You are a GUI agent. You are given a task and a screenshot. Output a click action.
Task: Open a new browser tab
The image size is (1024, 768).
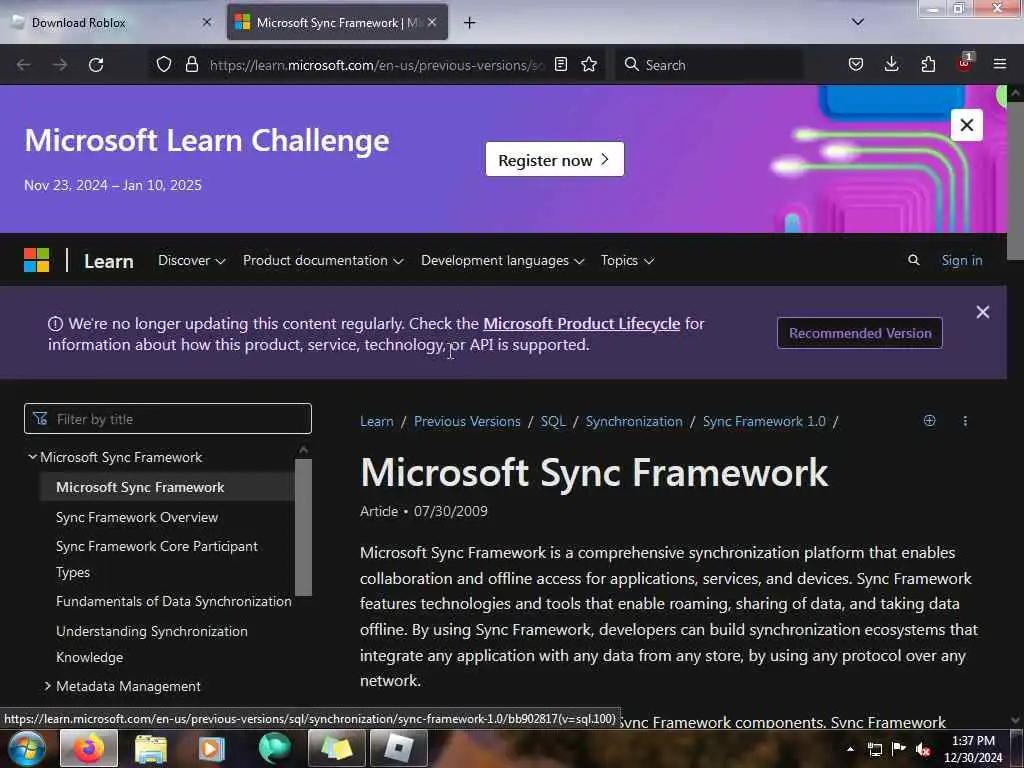[470, 23]
